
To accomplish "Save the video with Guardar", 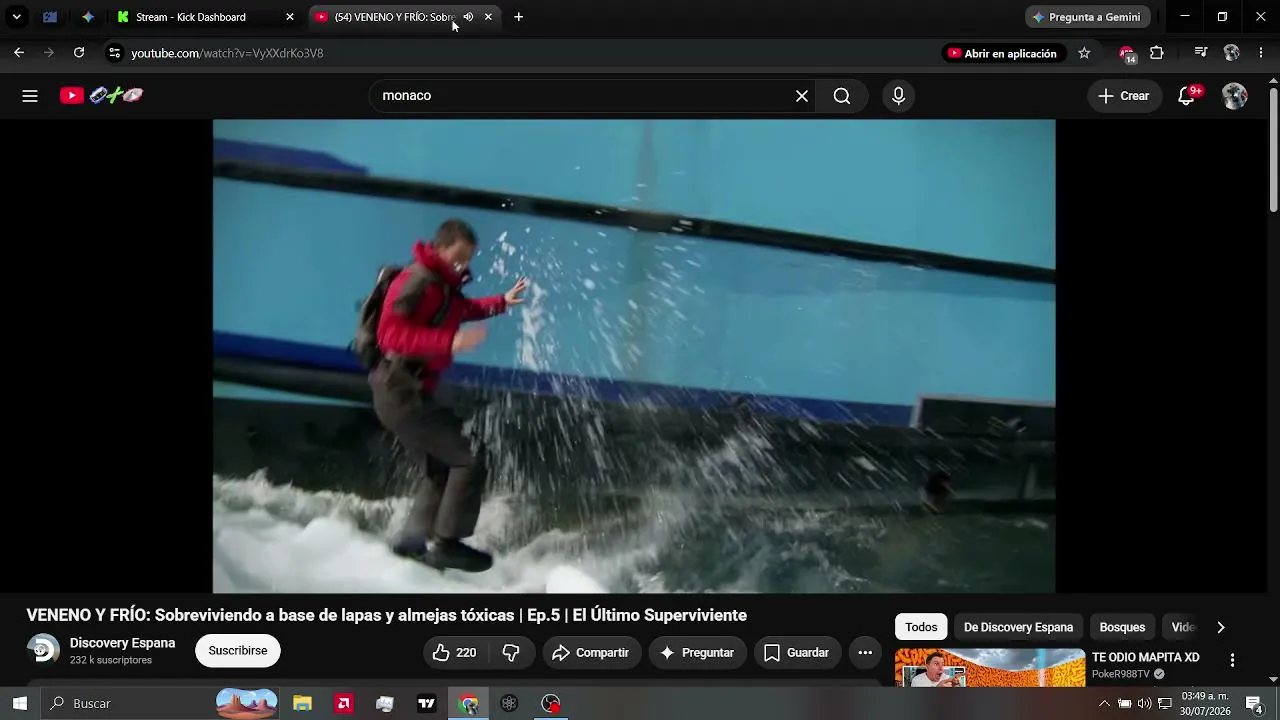I will [796, 653].
